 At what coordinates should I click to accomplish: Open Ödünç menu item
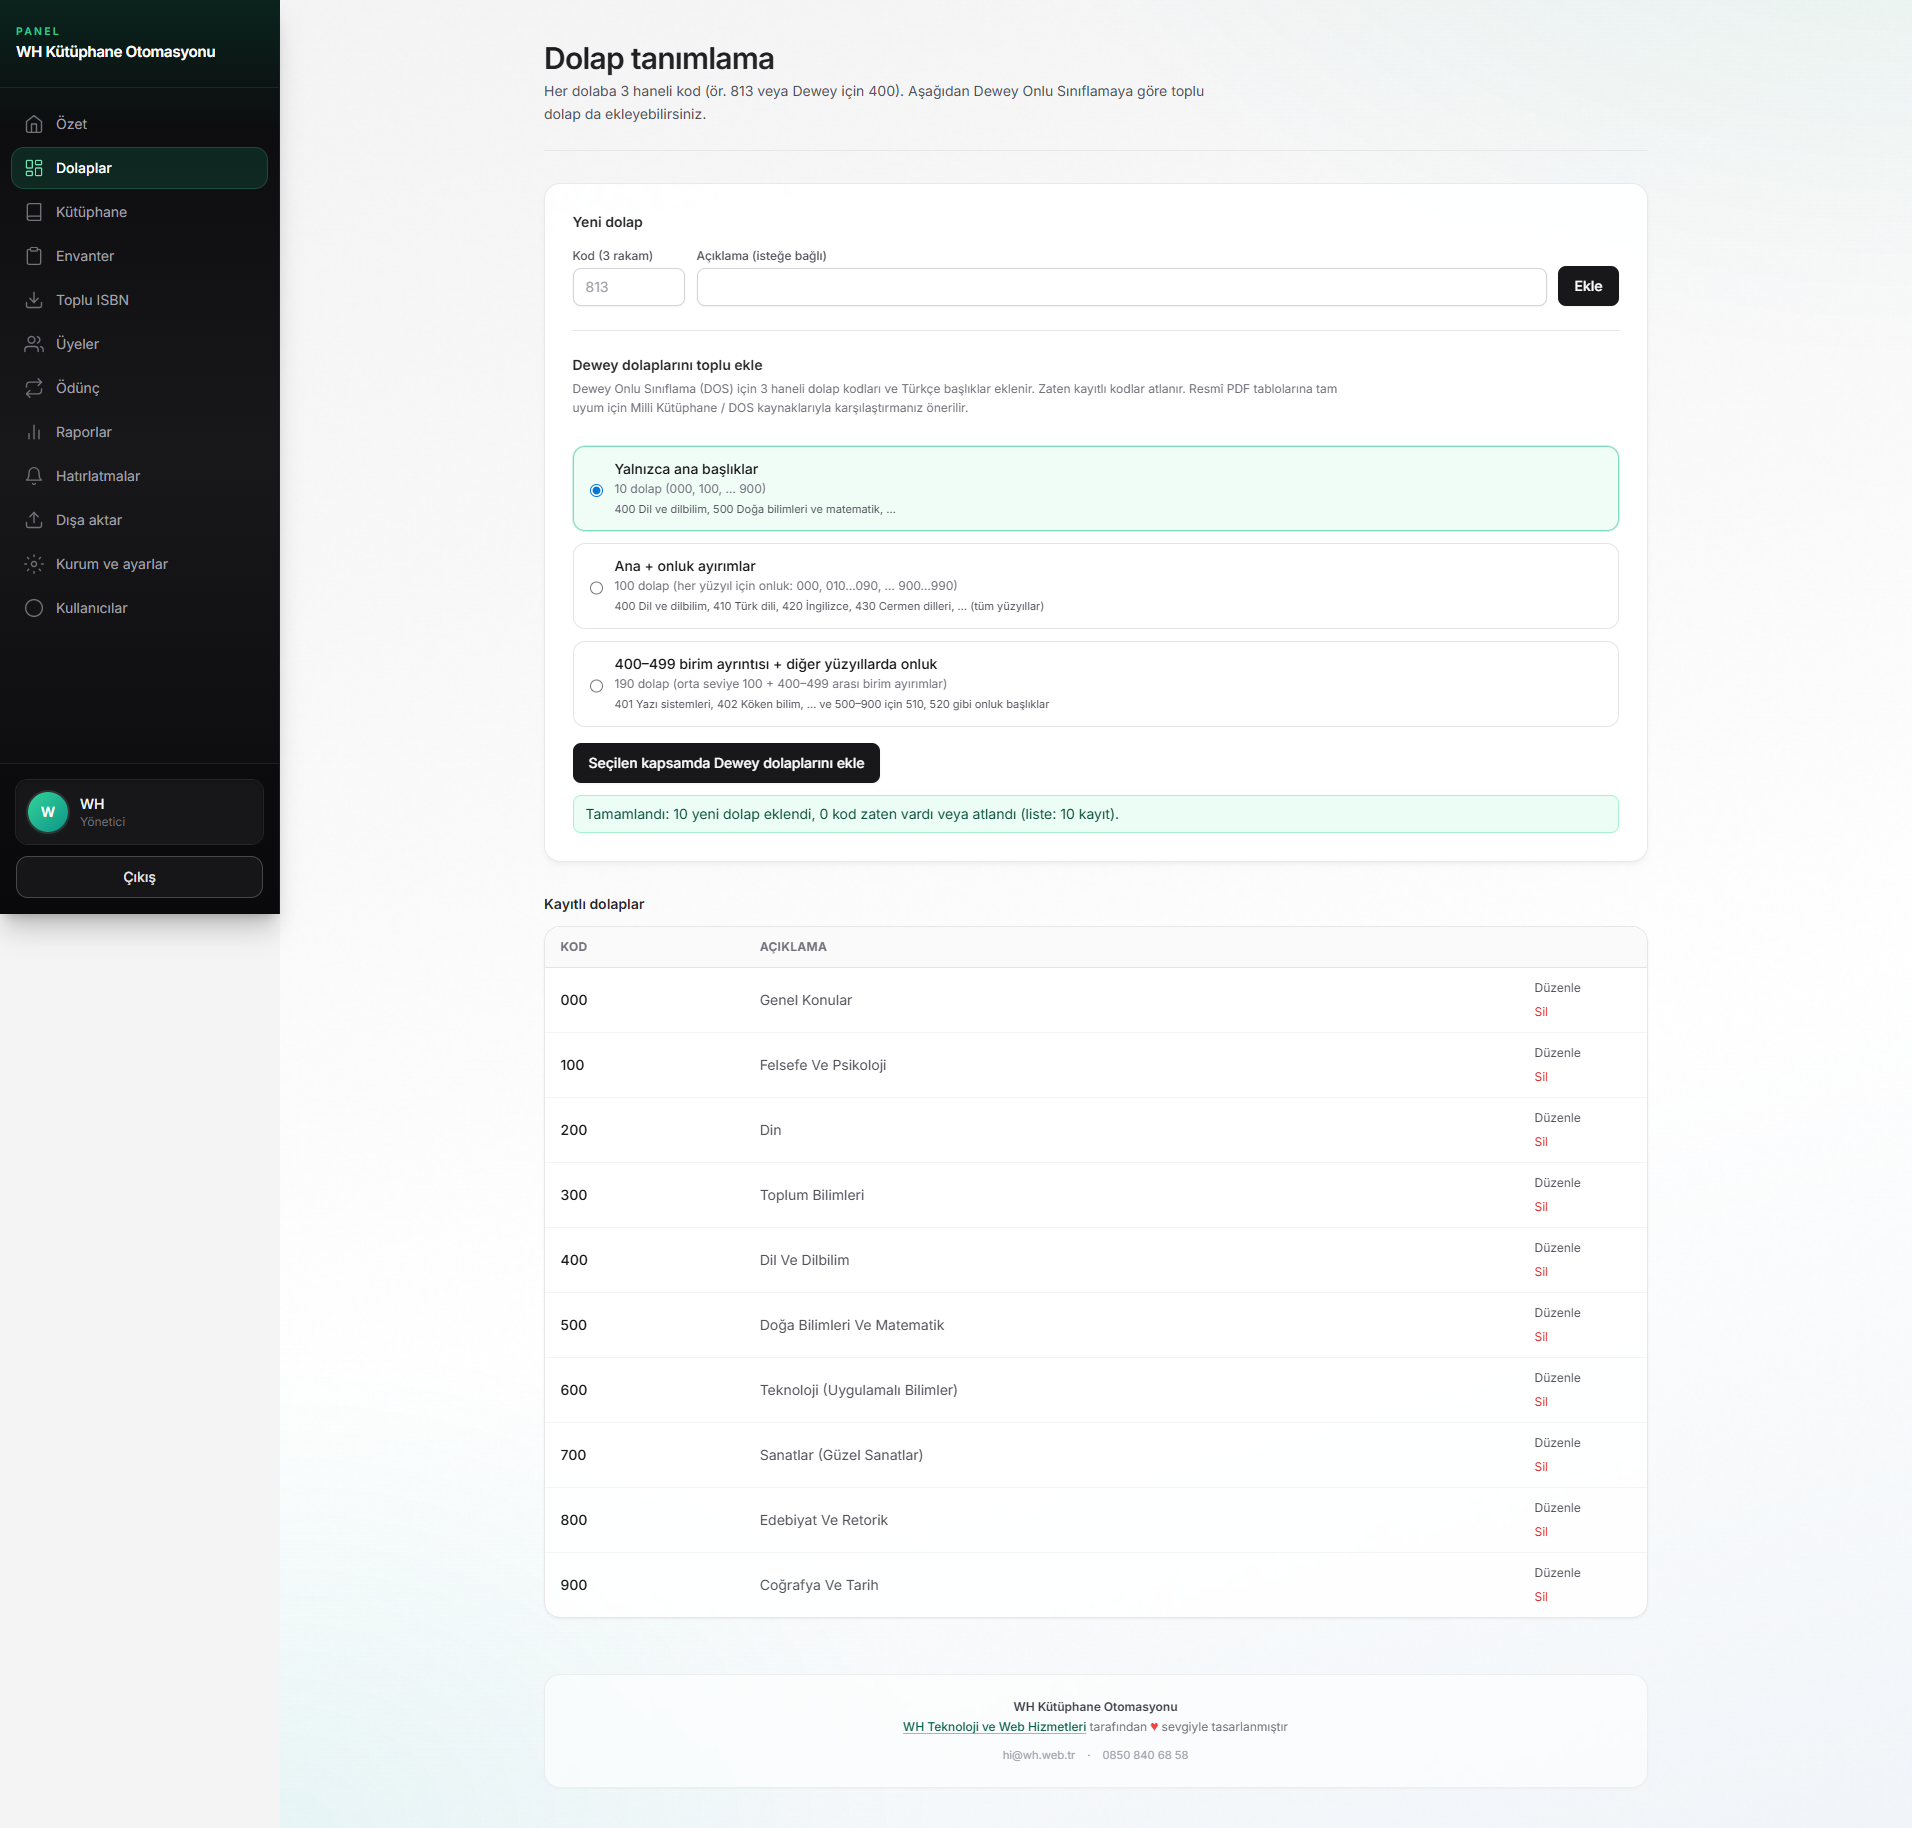[139, 388]
